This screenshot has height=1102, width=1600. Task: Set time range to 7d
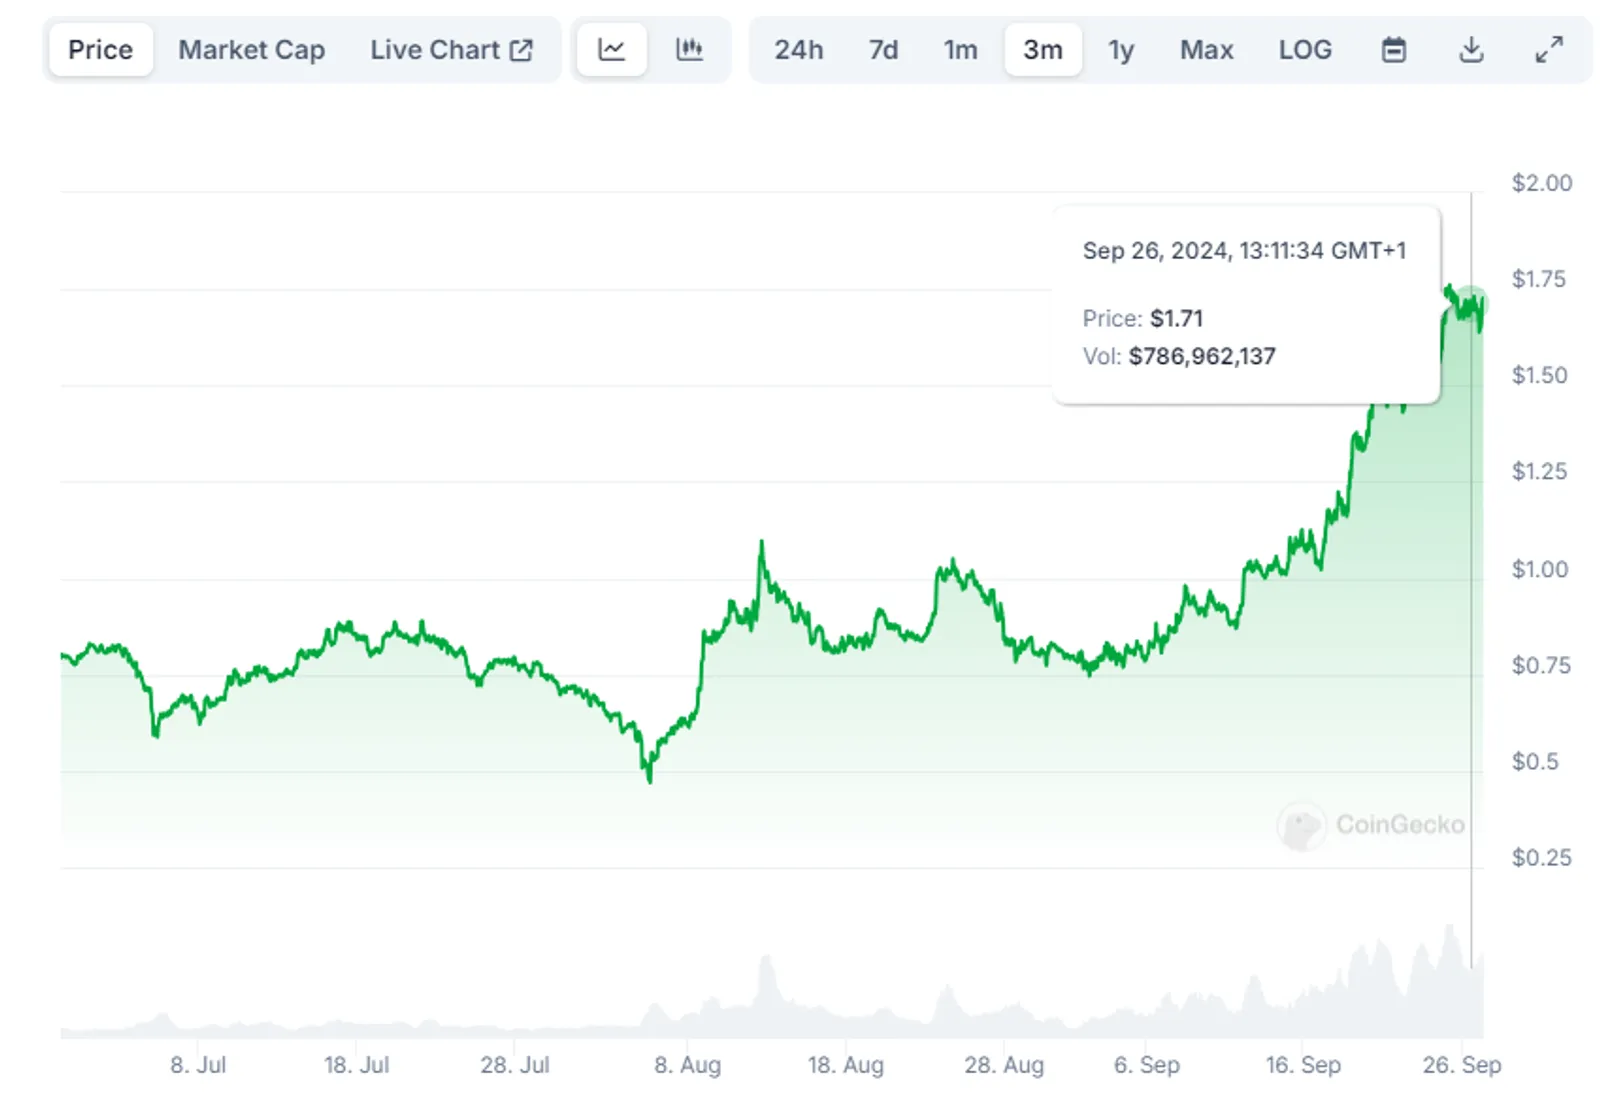[x=883, y=49]
